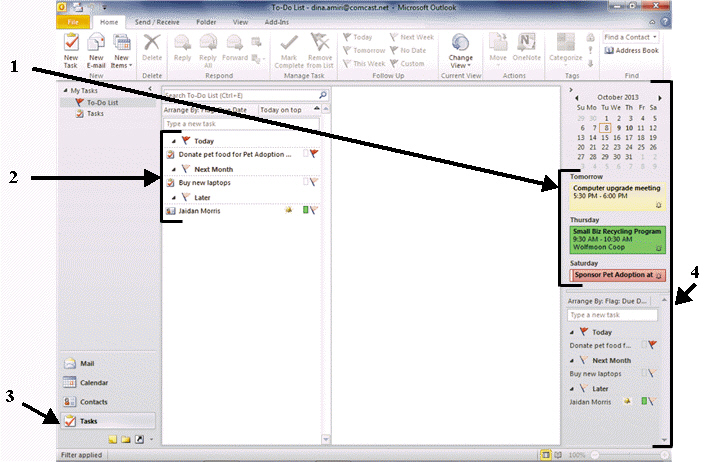Image resolution: width=704 pixels, height=462 pixels.
Task: Open Custom follow up flag option
Action: 407,63
